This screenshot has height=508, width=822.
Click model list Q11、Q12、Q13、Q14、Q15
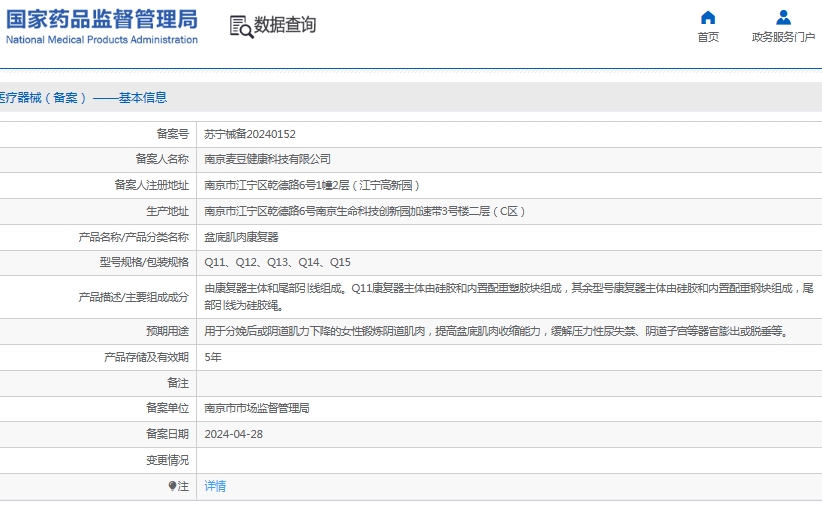pos(277,262)
